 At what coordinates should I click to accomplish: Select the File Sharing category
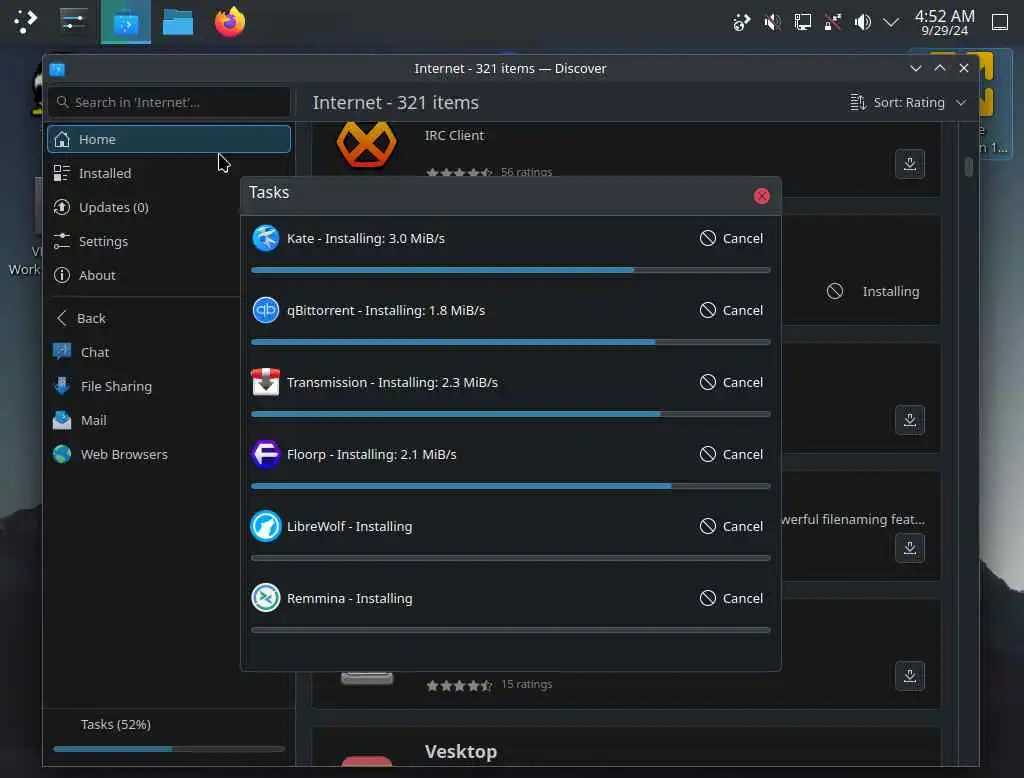coord(145,386)
